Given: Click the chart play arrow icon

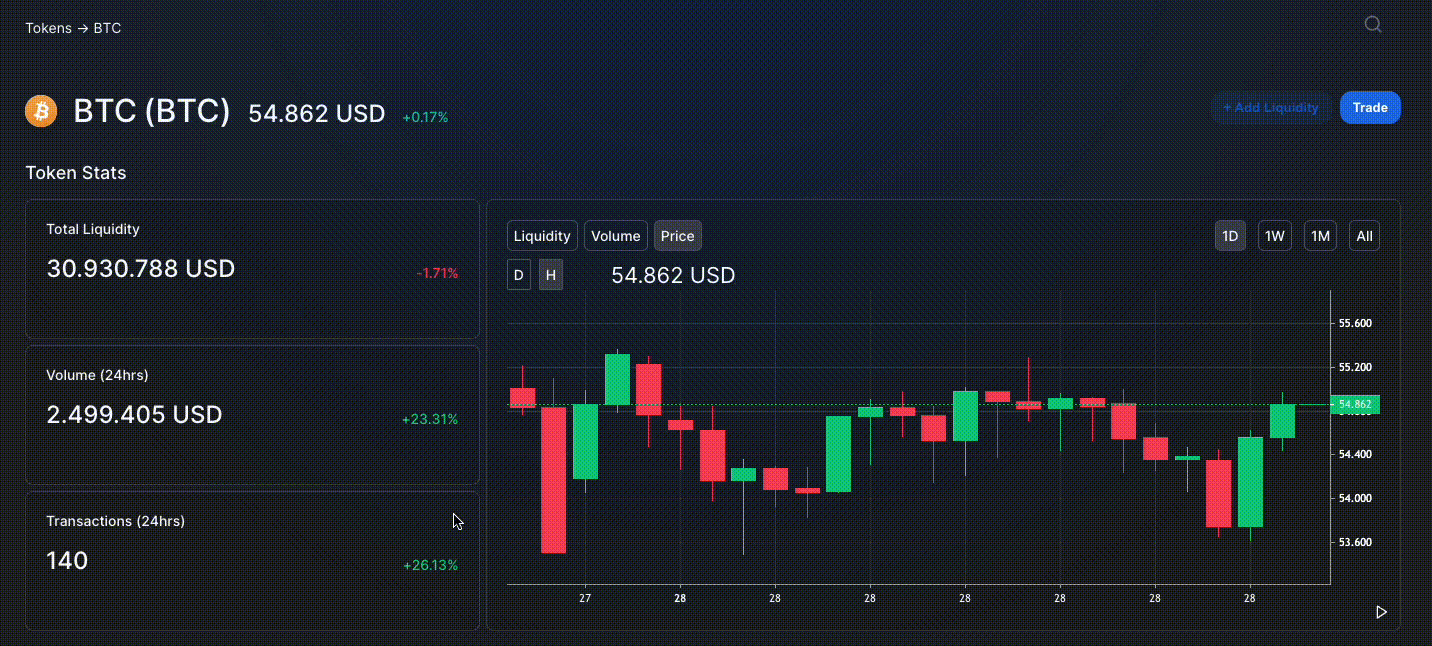Looking at the screenshot, I should click(1381, 612).
